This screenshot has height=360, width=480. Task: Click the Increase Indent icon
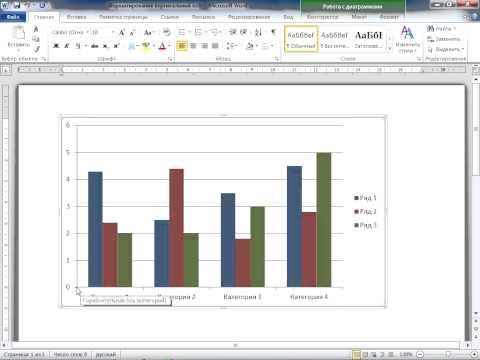pyautogui.click(x=244, y=32)
